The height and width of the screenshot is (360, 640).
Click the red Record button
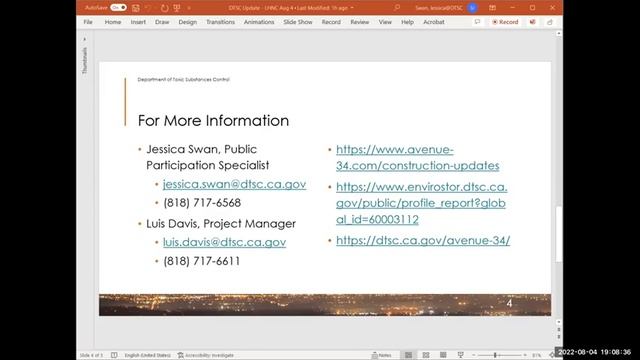pos(505,22)
